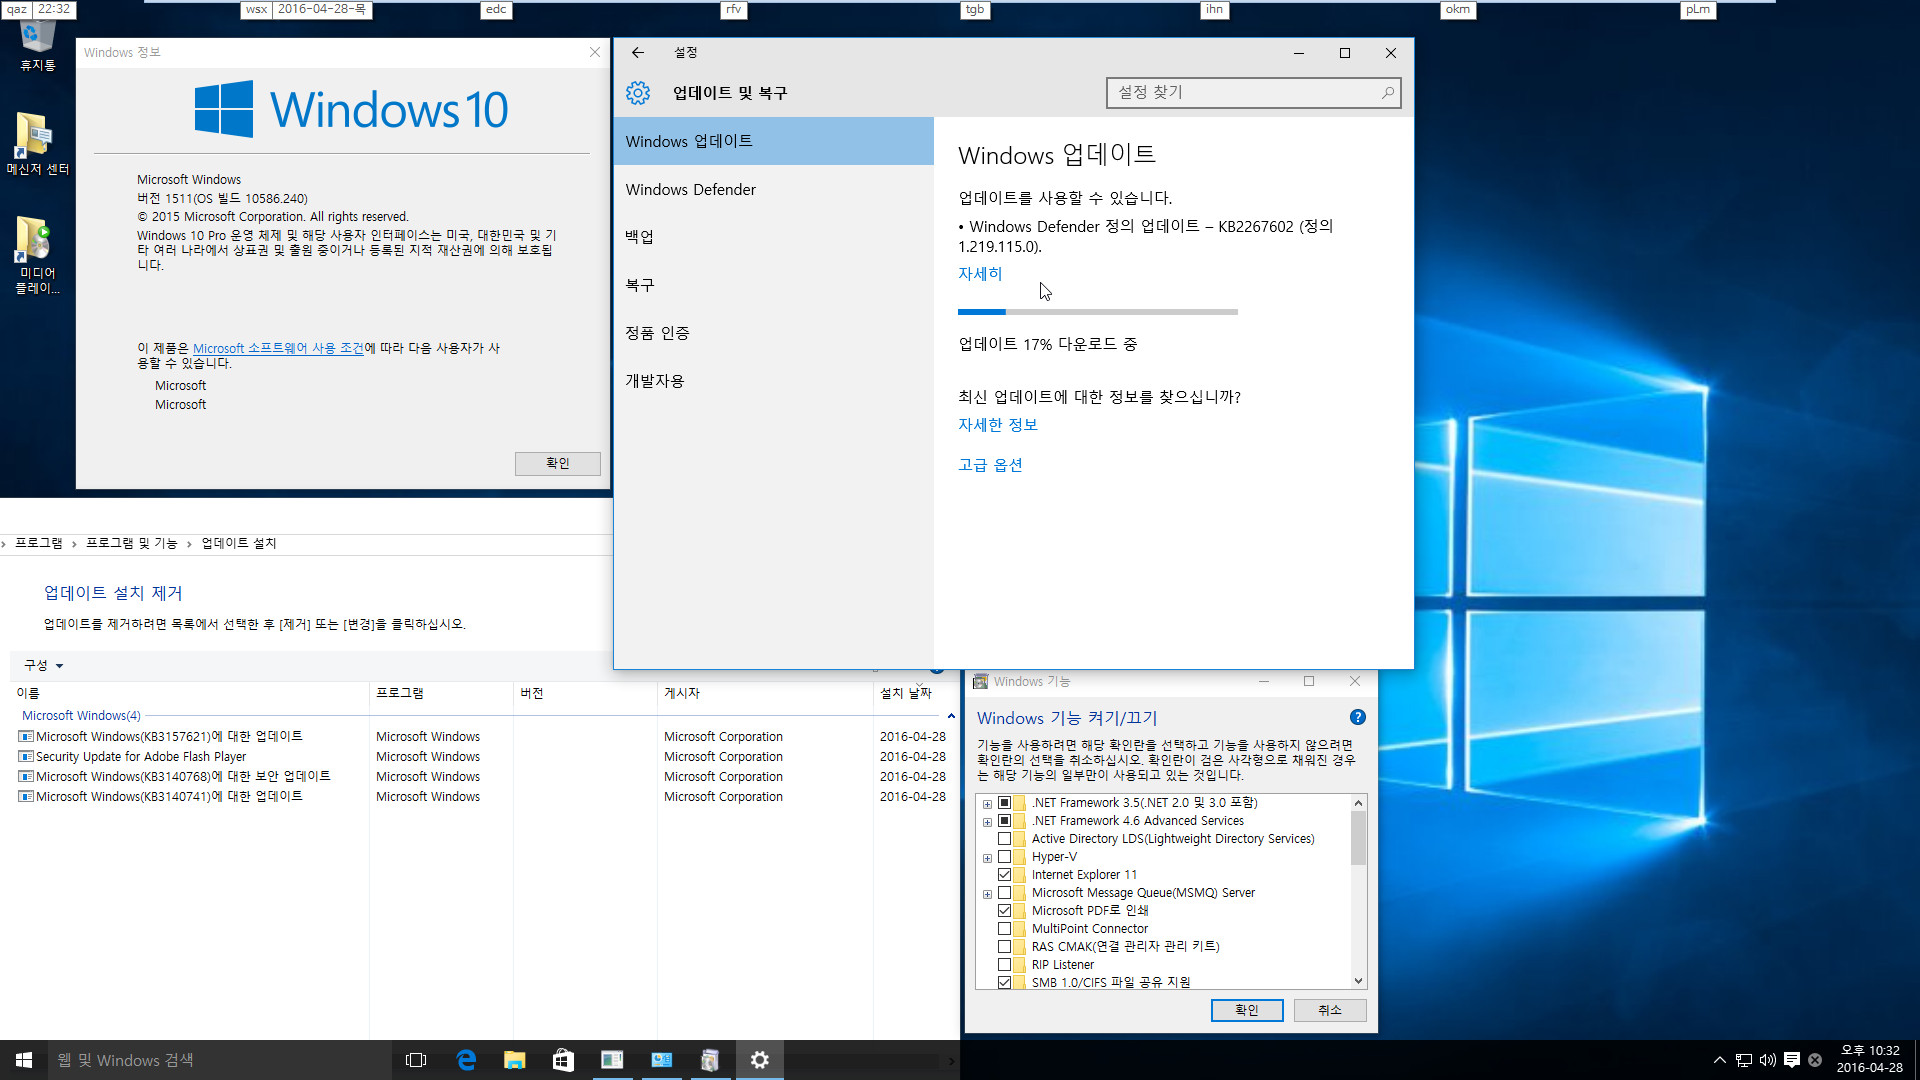Click 취소 in the Windows 기능 dialog
Viewport: 1920px width, 1080px height.
pos(1330,1010)
